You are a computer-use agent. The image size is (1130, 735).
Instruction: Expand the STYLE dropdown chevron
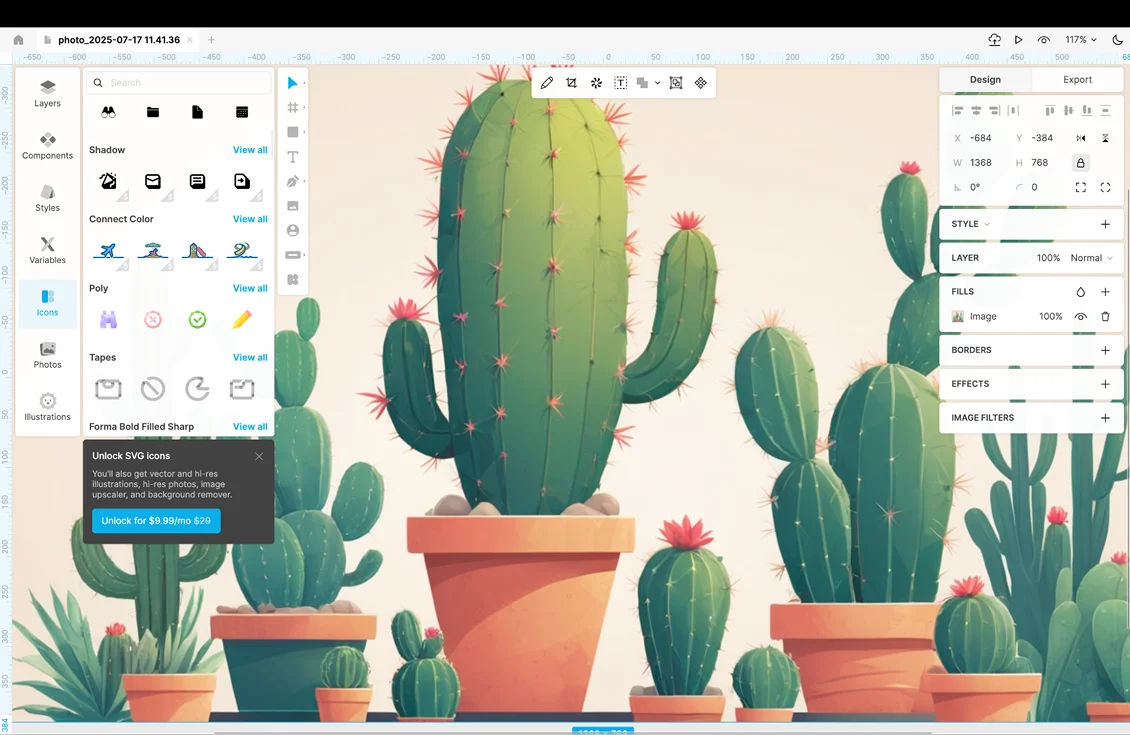pos(987,225)
